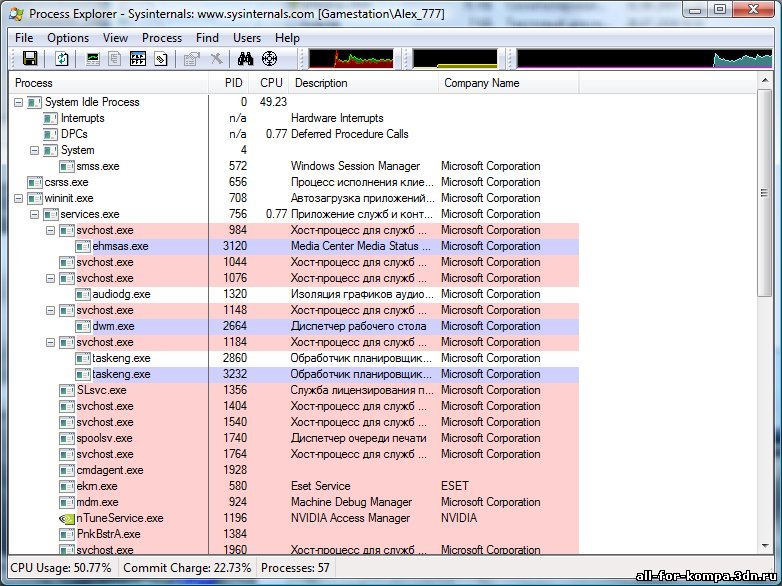Viewport: 782px width, 586px height.
Task: Click the nTuneService.exe NVIDIA icon
Action: tap(67, 519)
